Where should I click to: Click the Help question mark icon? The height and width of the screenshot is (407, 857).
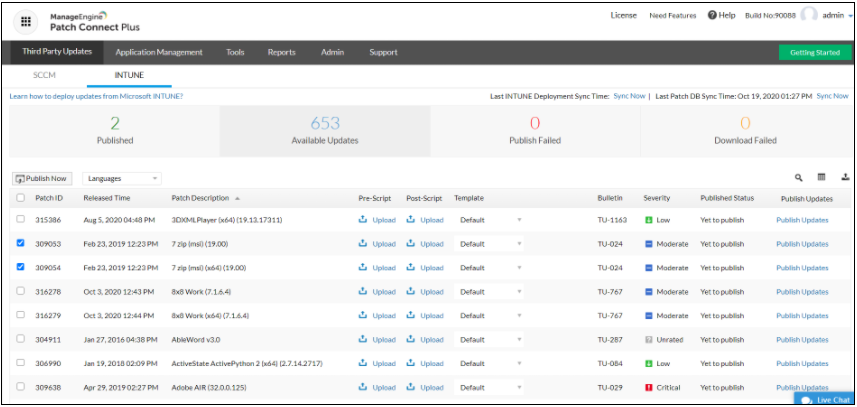tap(712, 15)
